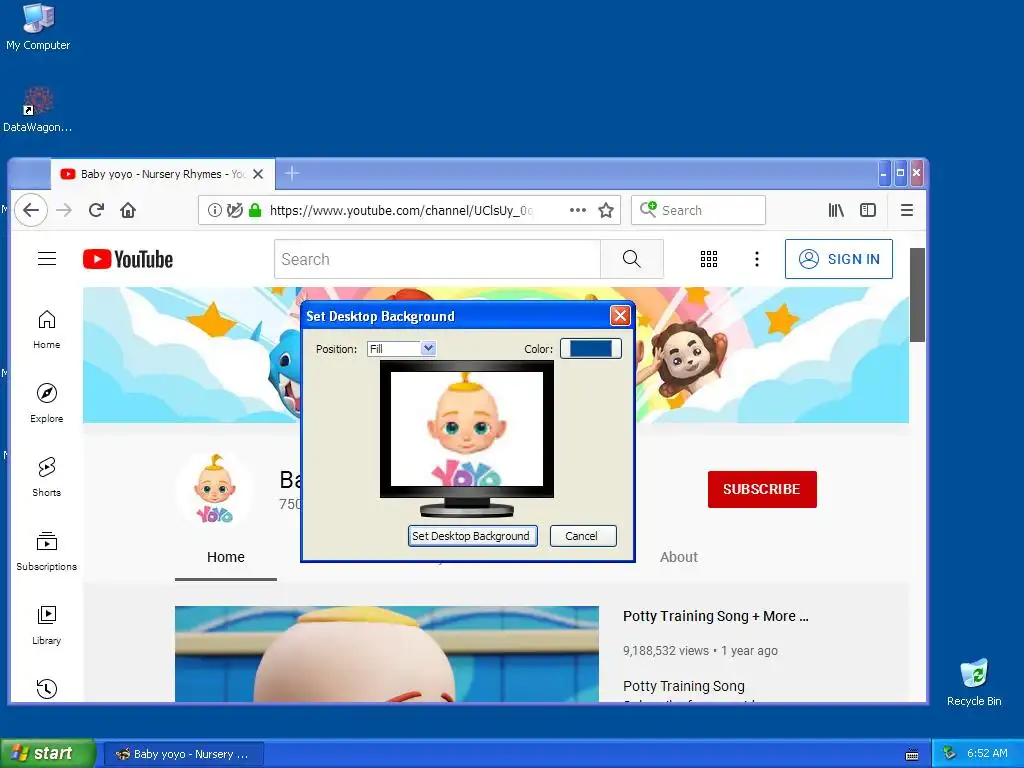This screenshot has height=768, width=1024.
Task: Click Potty Training Song description text
Action: click(684, 686)
